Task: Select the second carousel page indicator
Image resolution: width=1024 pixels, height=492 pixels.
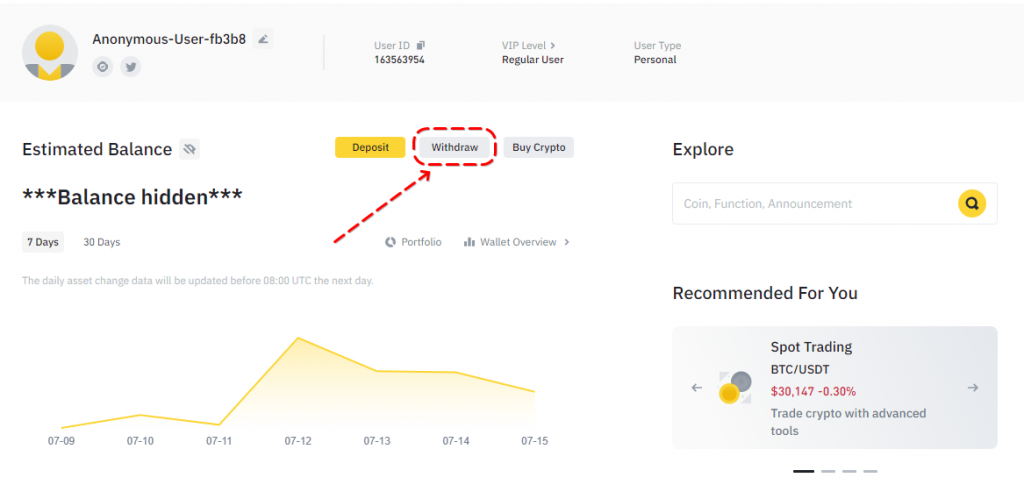Action: coord(828,471)
